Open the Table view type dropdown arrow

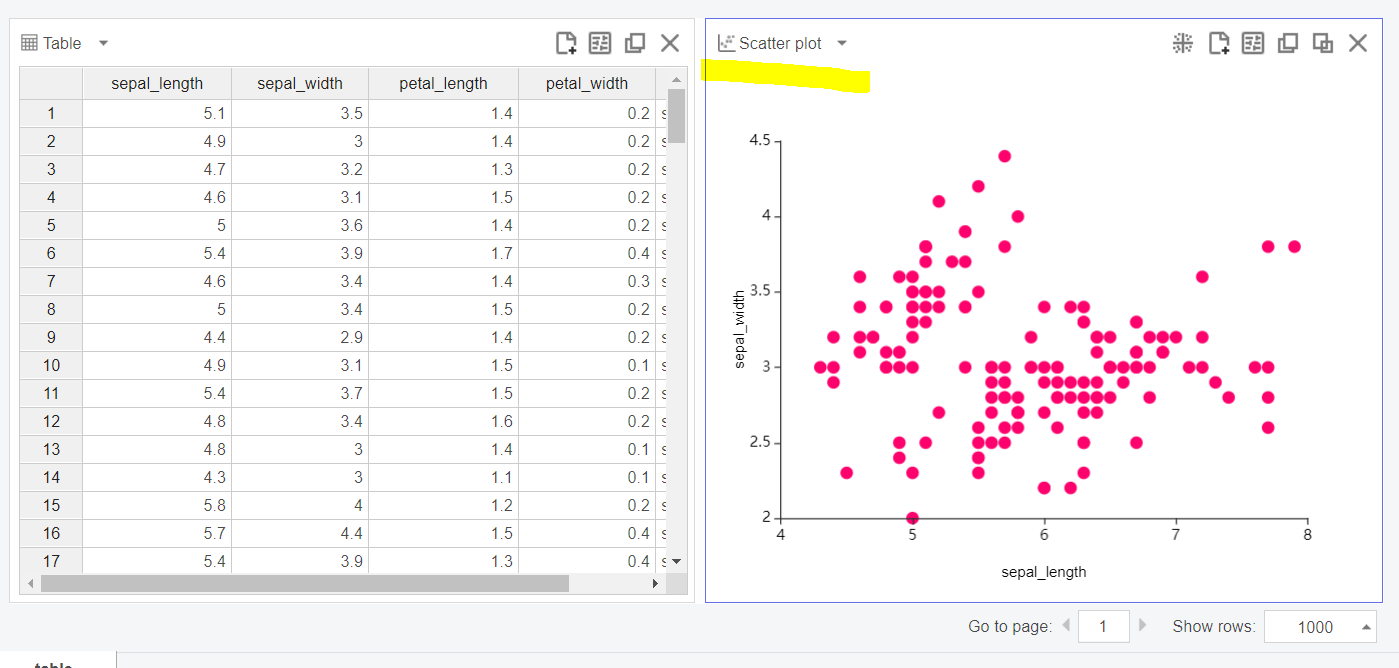pos(103,43)
